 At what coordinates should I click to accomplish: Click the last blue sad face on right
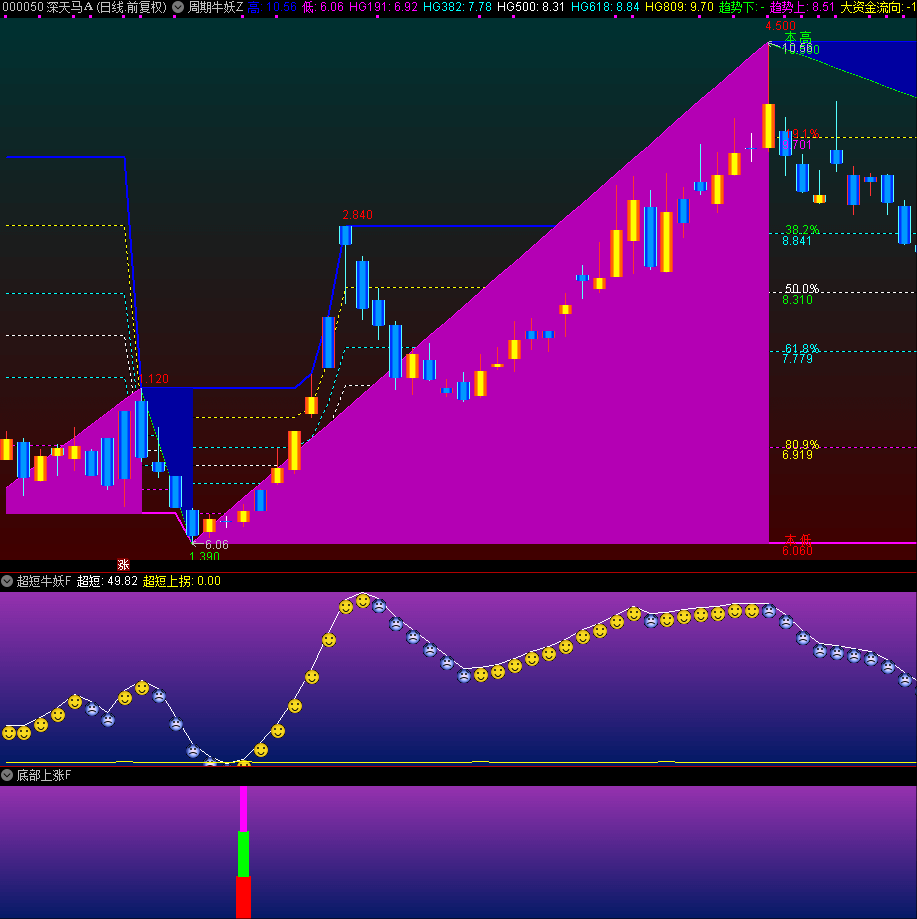coord(905,680)
